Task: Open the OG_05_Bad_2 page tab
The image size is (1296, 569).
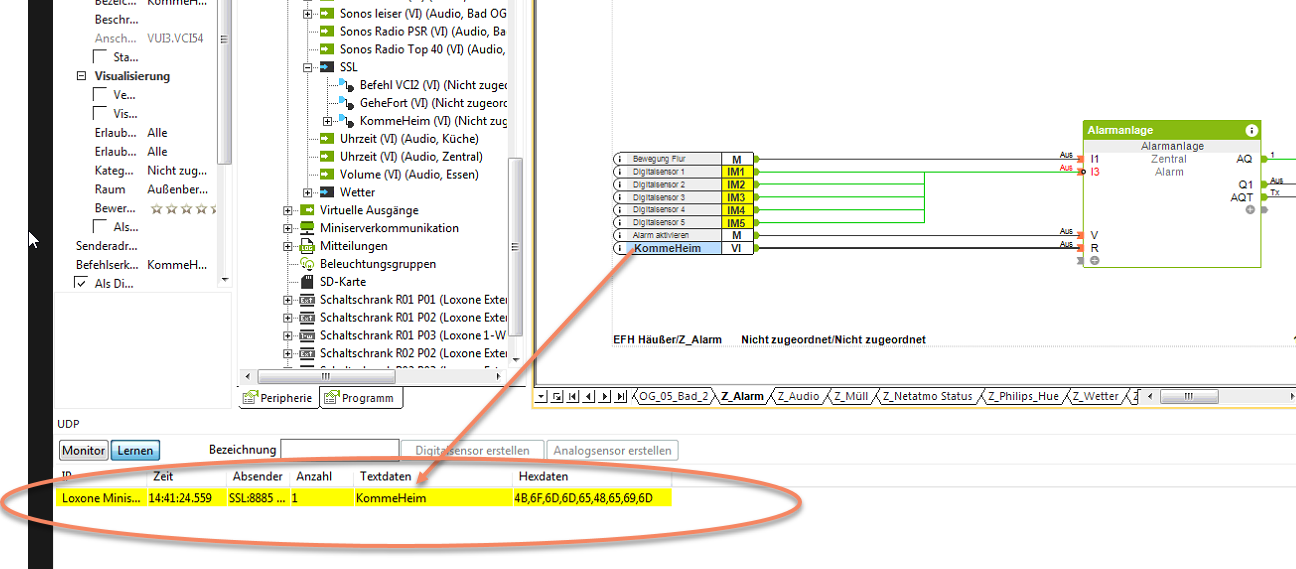Action: coord(673,397)
